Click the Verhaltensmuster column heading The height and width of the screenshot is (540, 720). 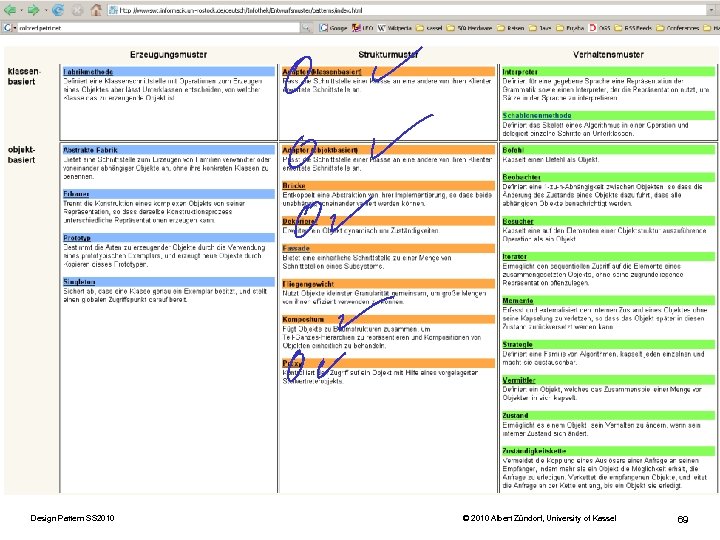coord(608,55)
